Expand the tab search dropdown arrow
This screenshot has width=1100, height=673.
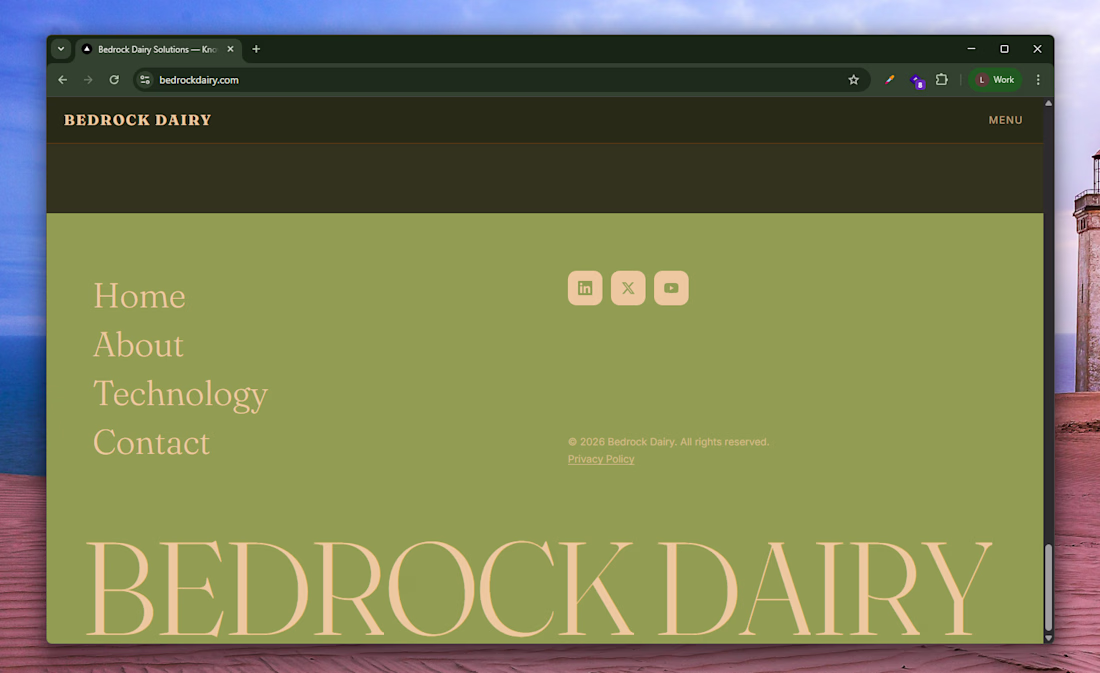pyautogui.click(x=61, y=49)
